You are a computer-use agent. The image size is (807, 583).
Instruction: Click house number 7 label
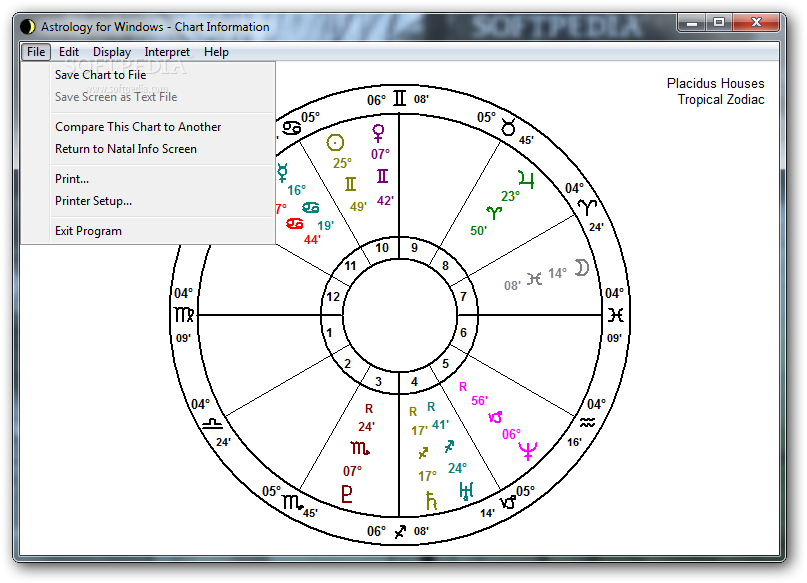click(463, 296)
